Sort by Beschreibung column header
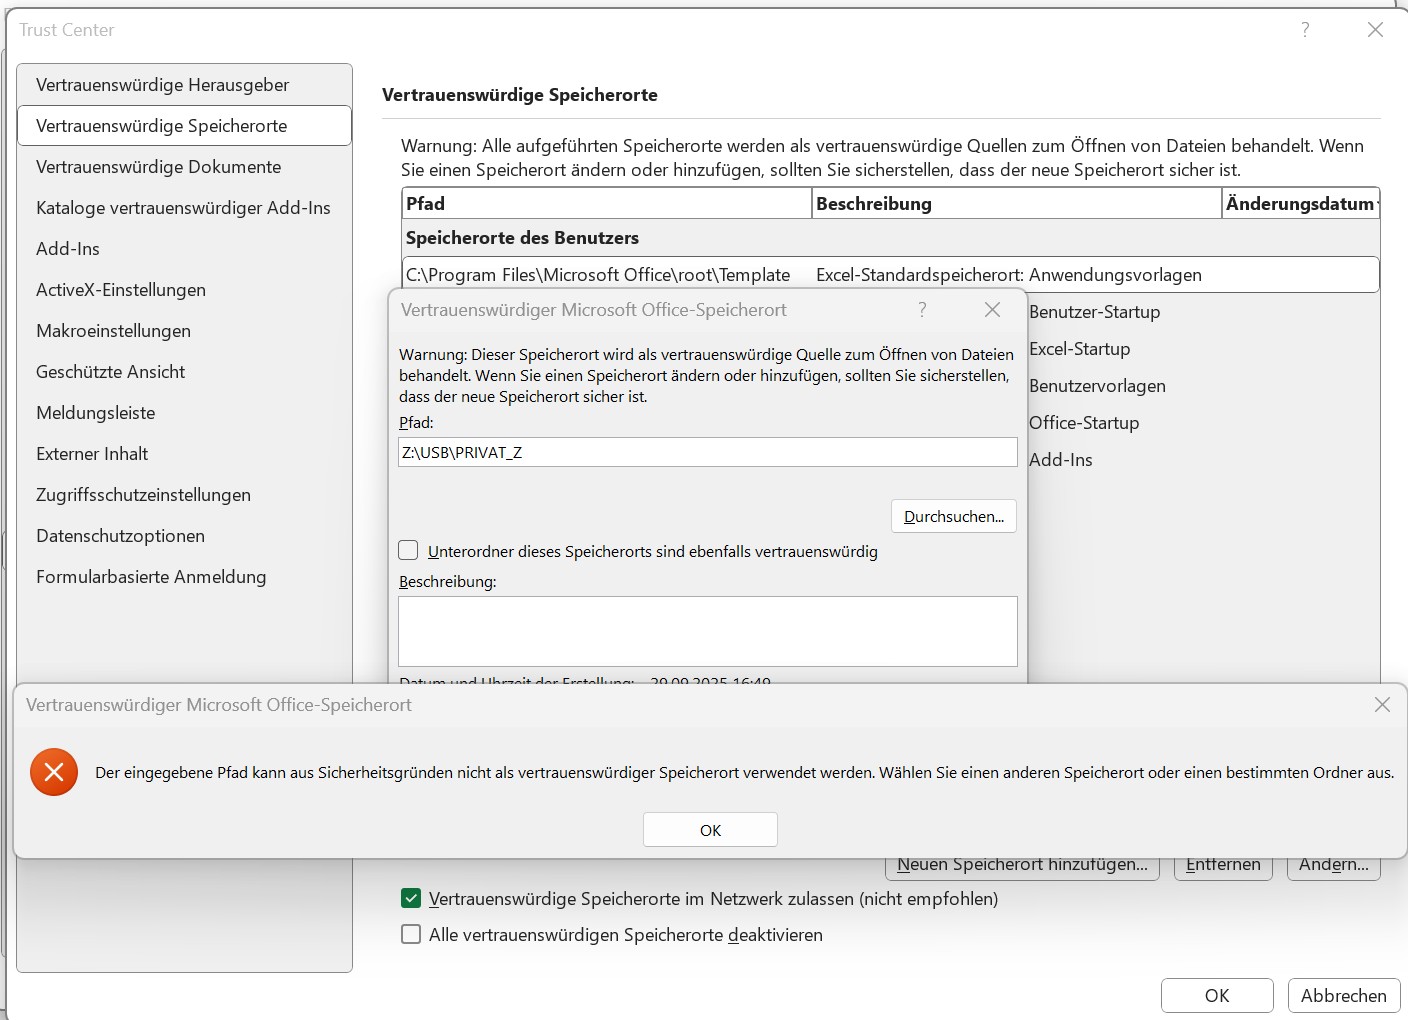1408x1020 pixels. (1017, 203)
